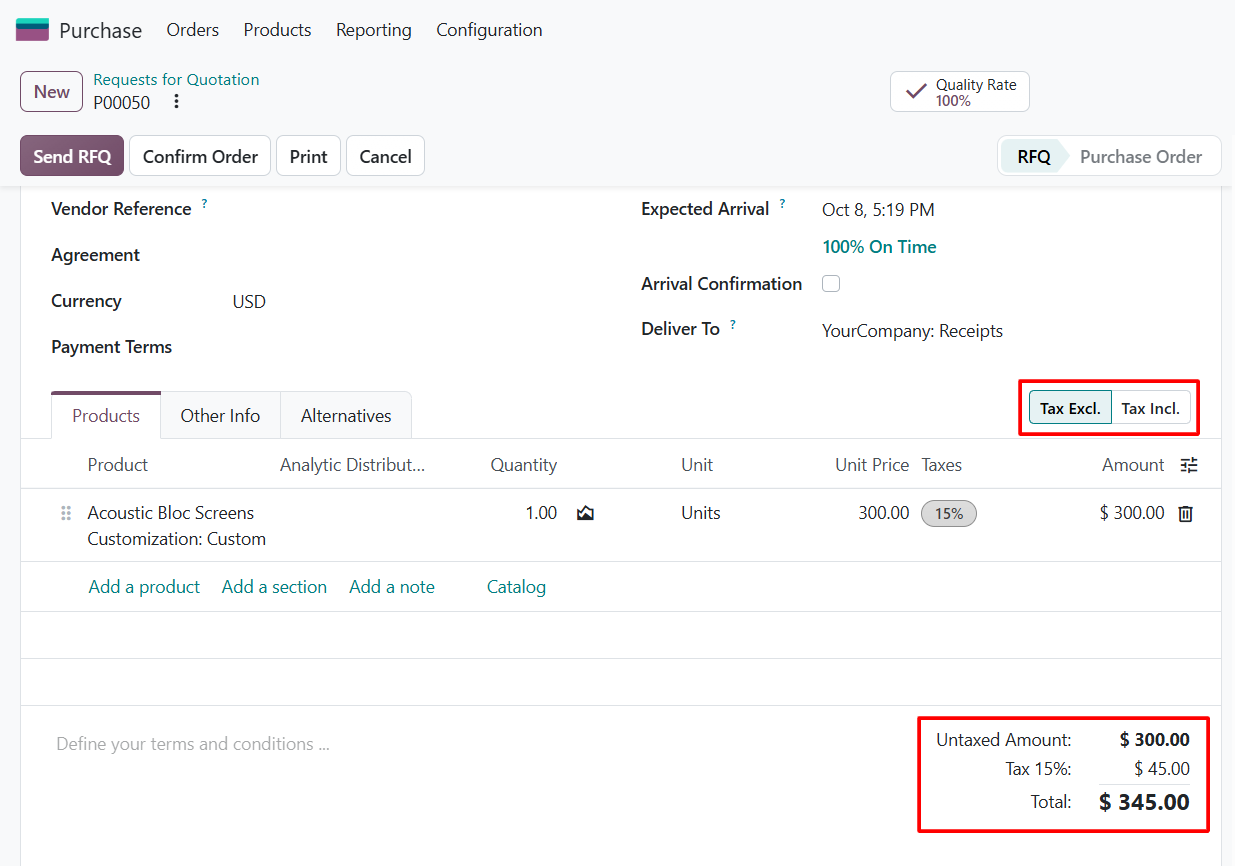
Task: Open the column settings adjust icon
Action: (1189, 465)
